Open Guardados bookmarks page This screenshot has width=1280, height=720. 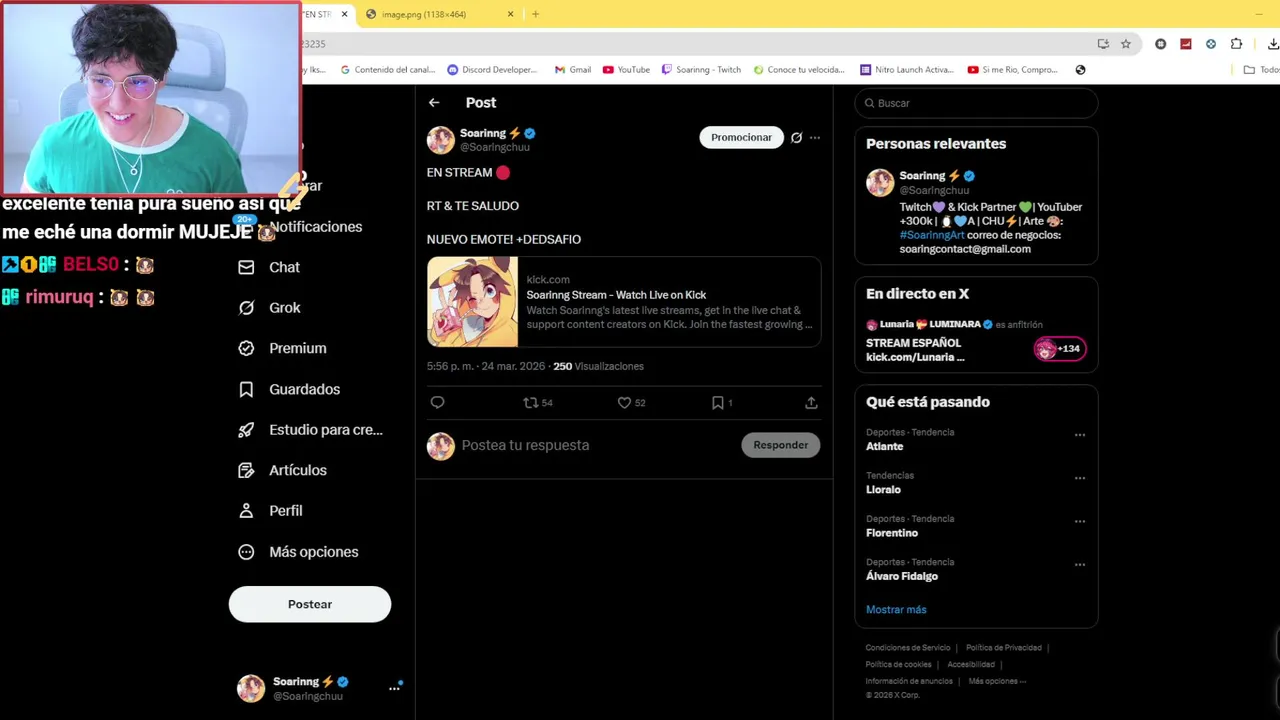click(289, 389)
